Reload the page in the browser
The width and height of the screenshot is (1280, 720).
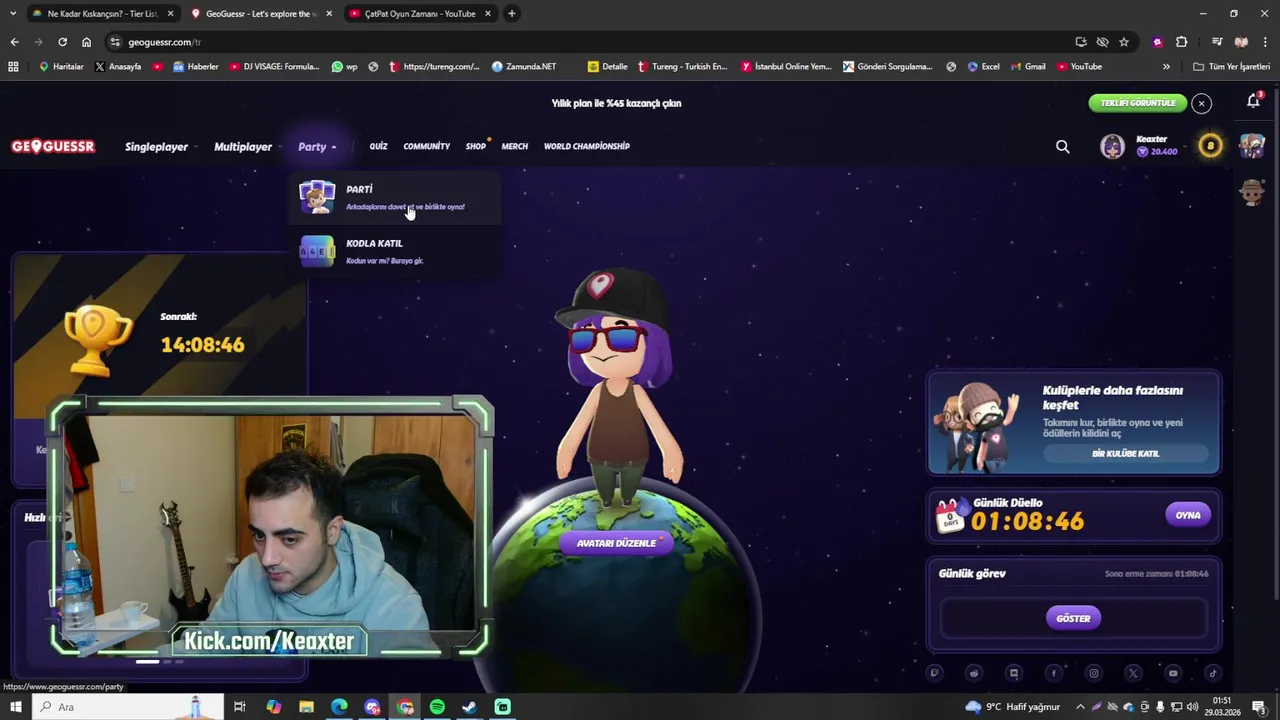point(62,42)
